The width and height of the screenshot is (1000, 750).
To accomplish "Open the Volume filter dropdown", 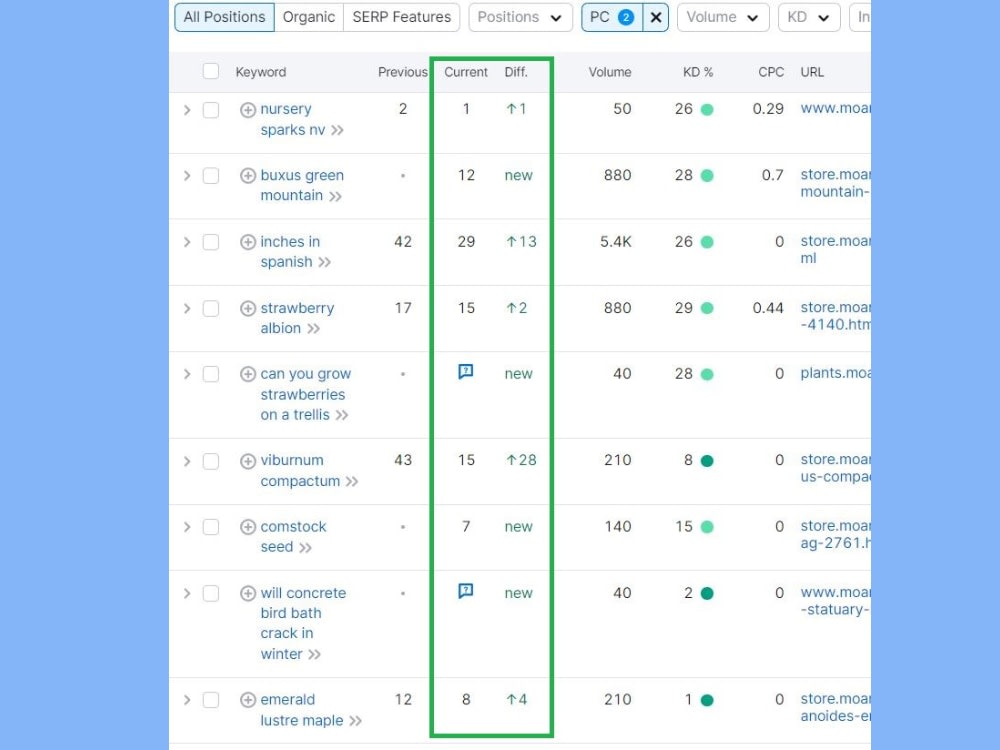I will 723,17.
